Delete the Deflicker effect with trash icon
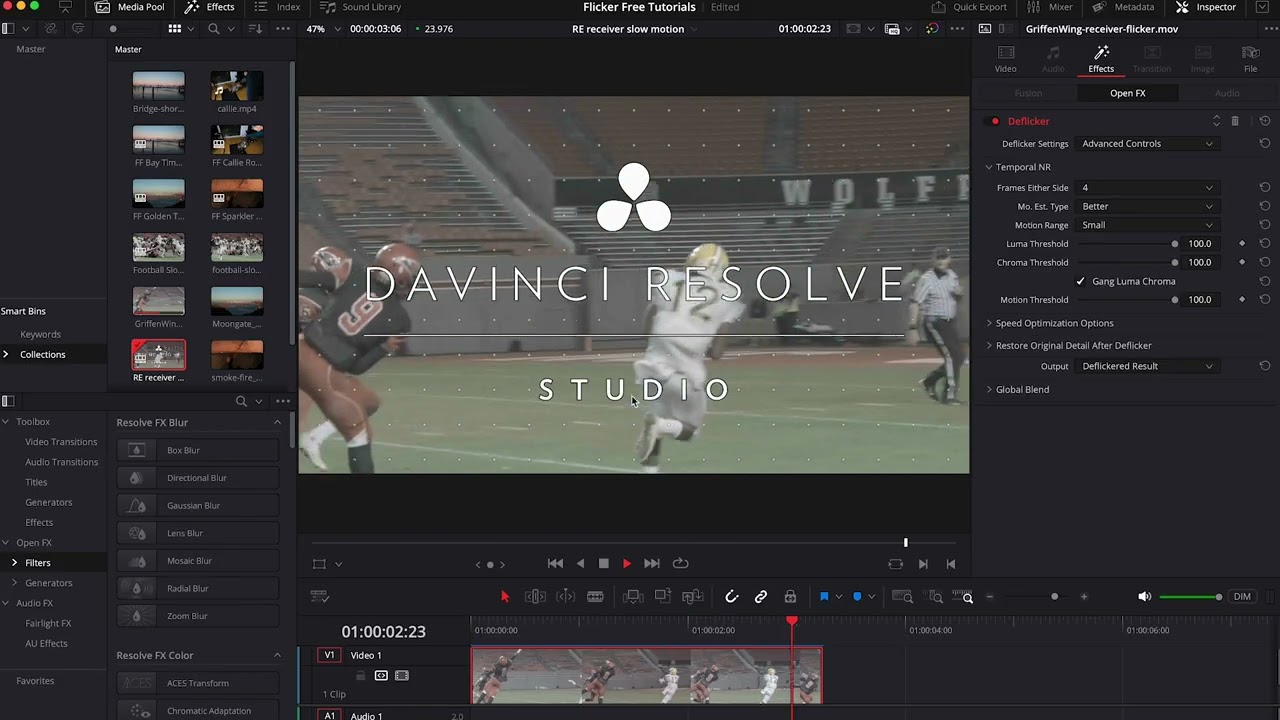 tap(1235, 121)
